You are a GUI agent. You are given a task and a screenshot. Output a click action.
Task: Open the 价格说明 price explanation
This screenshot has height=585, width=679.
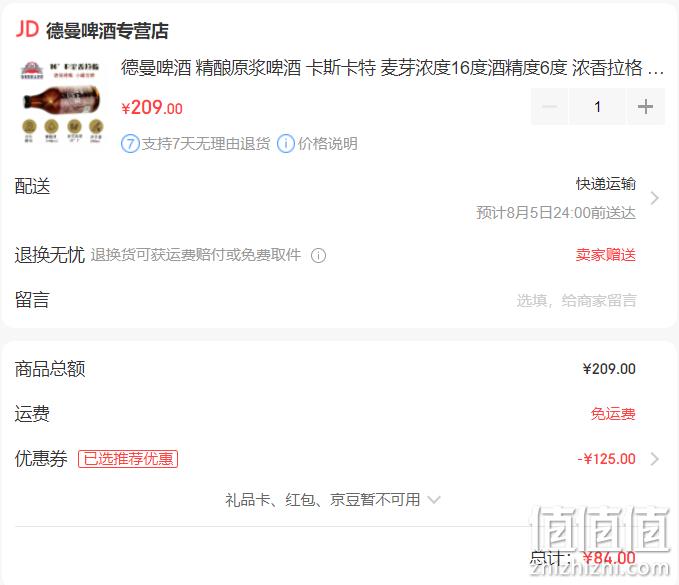pyautogui.click(x=327, y=143)
